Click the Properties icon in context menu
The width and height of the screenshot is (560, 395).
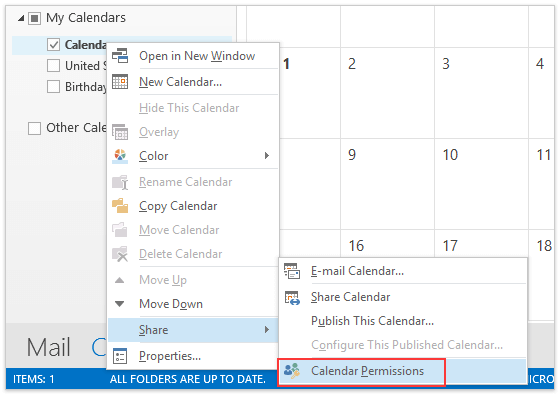(x=120, y=356)
